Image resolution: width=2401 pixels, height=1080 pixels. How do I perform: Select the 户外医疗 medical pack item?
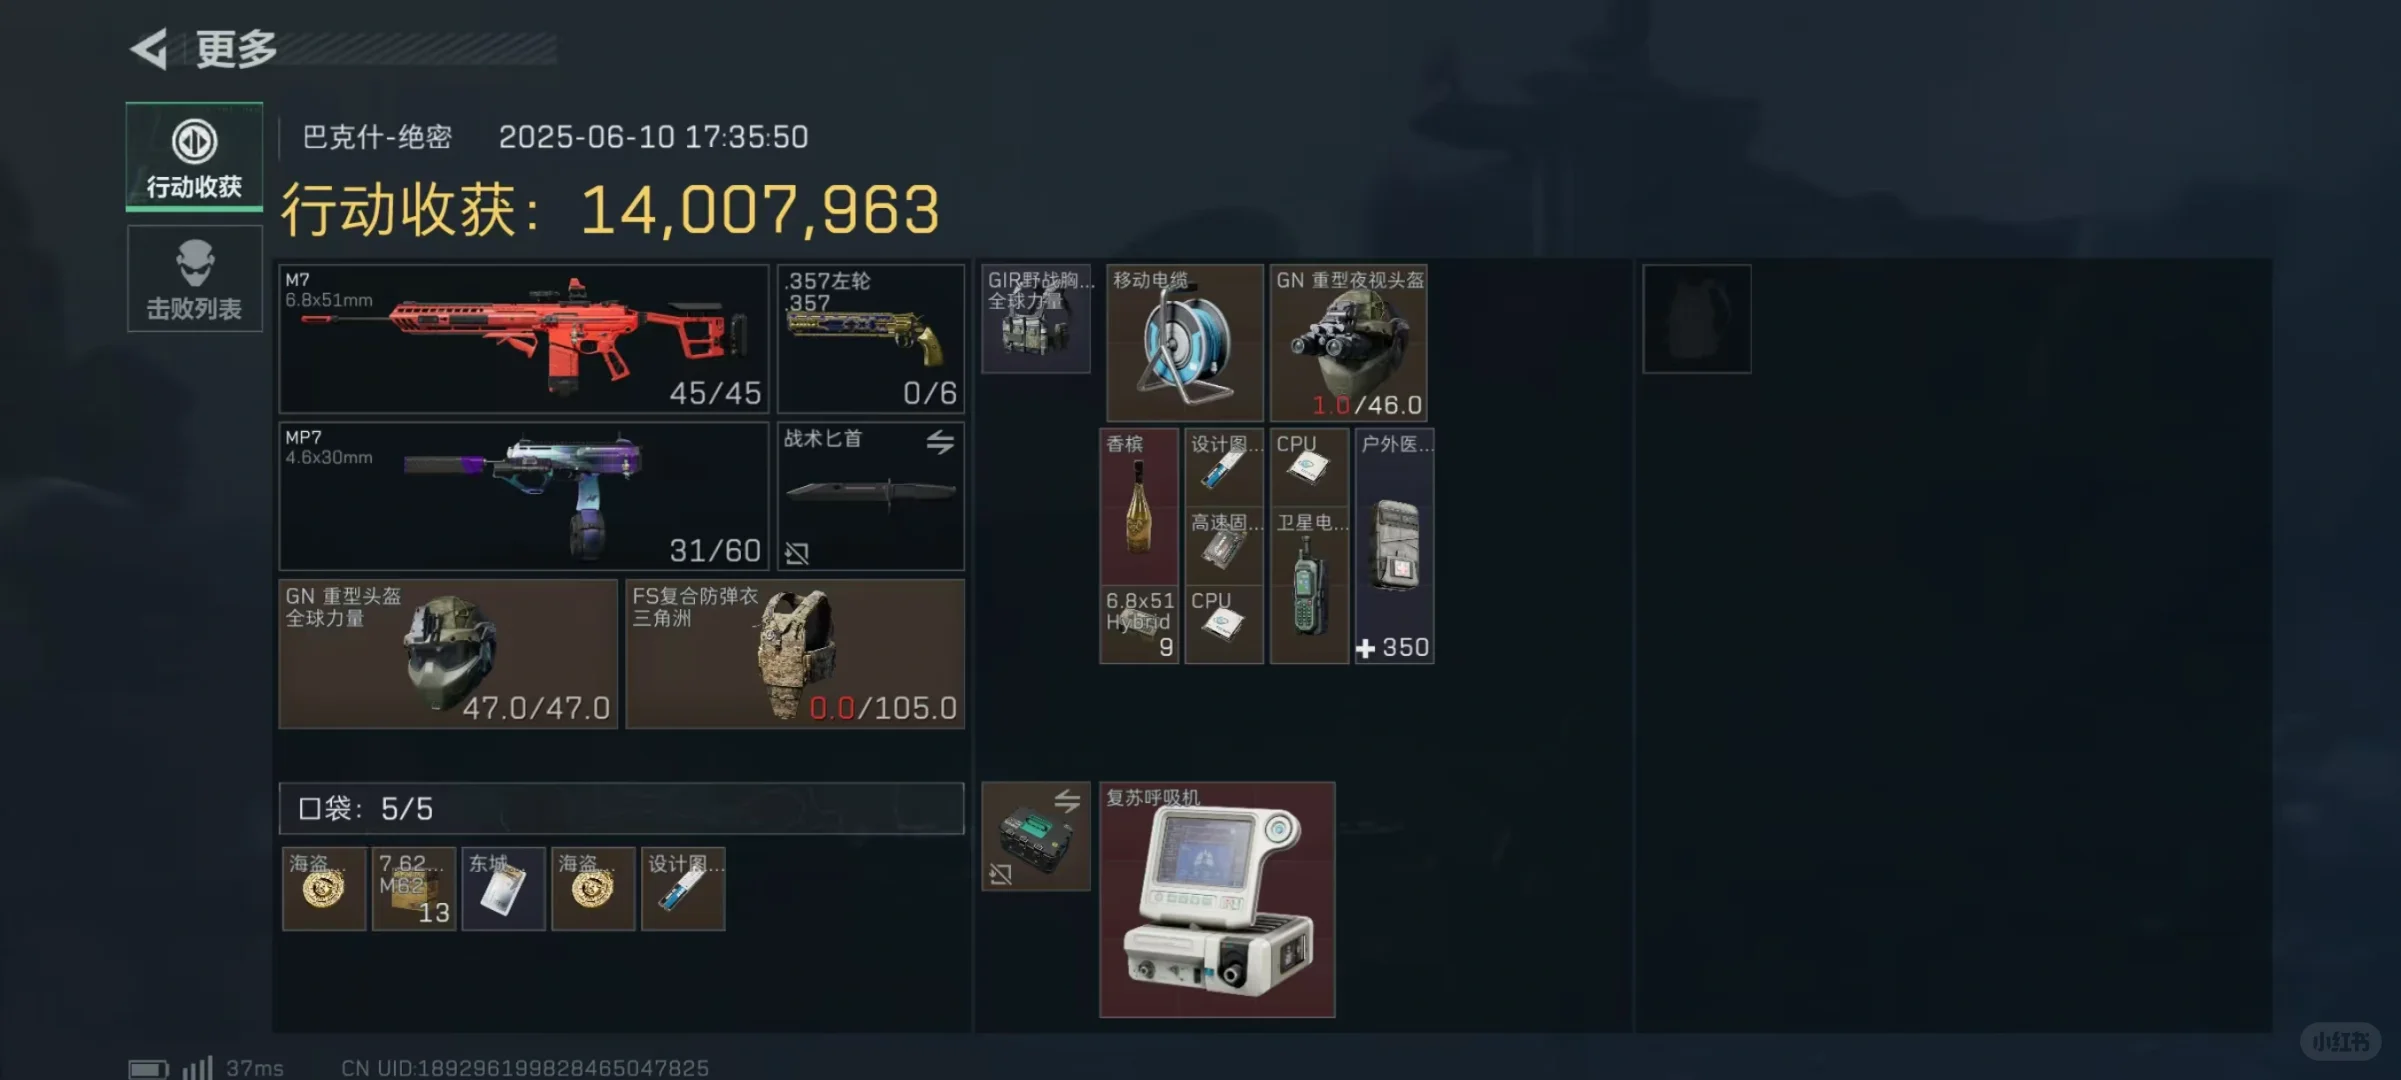click(x=1394, y=546)
